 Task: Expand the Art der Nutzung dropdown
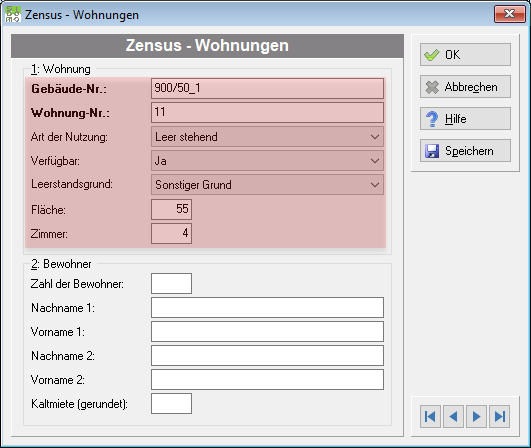click(x=375, y=137)
